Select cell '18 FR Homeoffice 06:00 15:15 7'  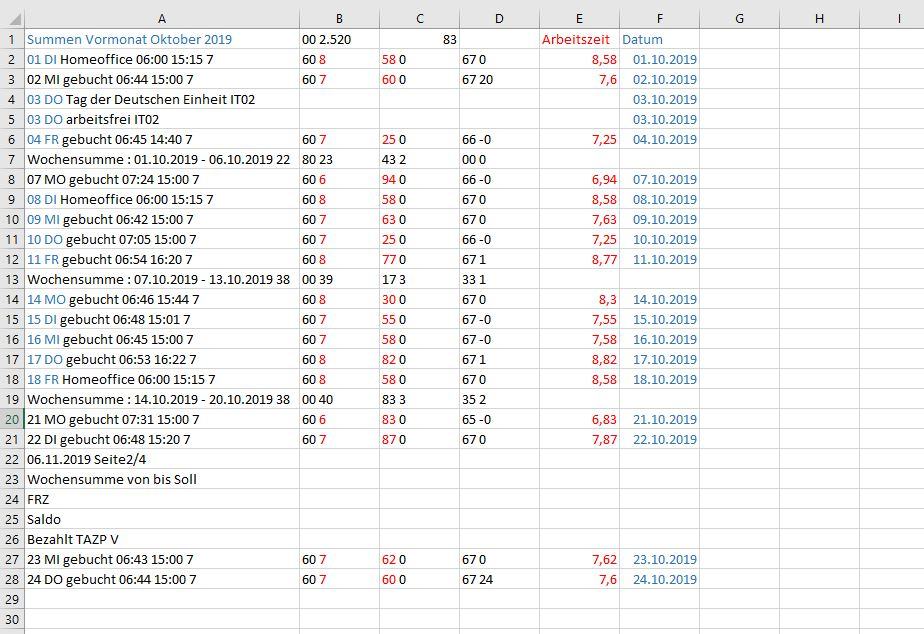(161, 379)
